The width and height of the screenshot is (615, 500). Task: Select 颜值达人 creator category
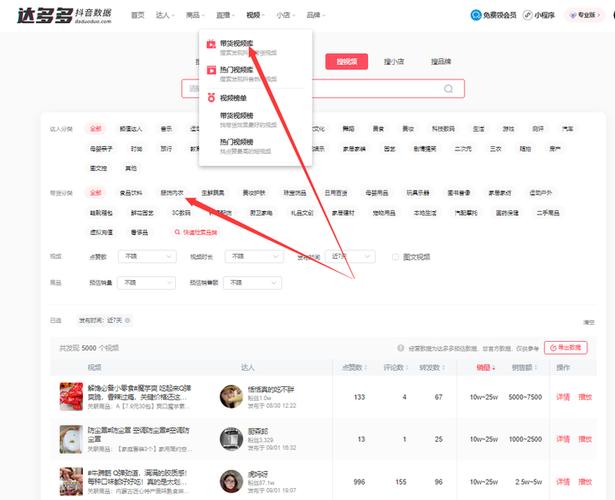coord(131,129)
